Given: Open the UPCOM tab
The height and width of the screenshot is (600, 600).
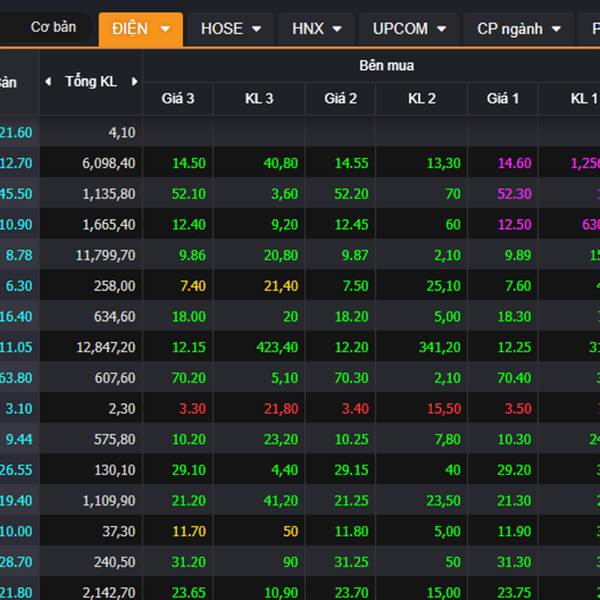Looking at the screenshot, I should point(409,29).
